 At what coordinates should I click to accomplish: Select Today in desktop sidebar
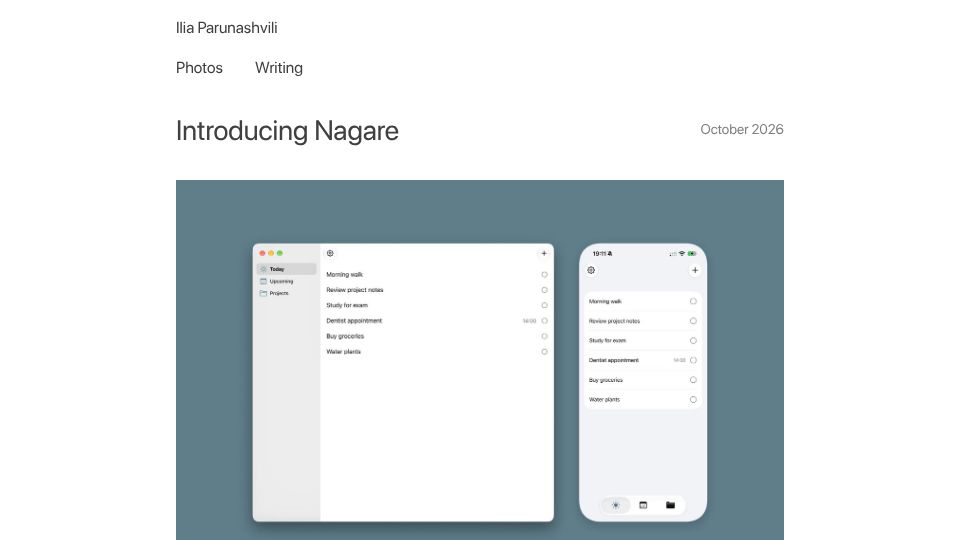pyautogui.click(x=287, y=269)
